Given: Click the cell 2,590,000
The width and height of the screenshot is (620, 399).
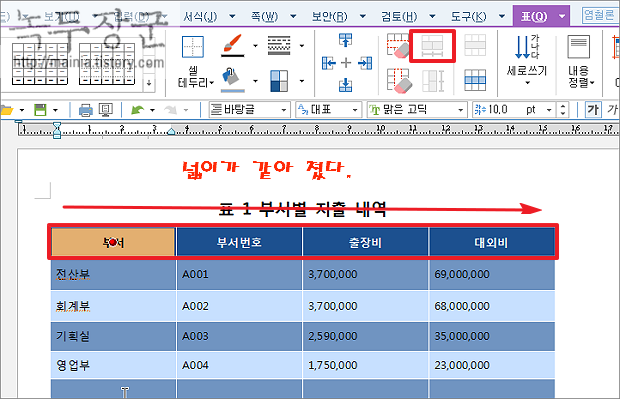Looking at the screenshot, I should pyautogui.click(x=365, y=336).
